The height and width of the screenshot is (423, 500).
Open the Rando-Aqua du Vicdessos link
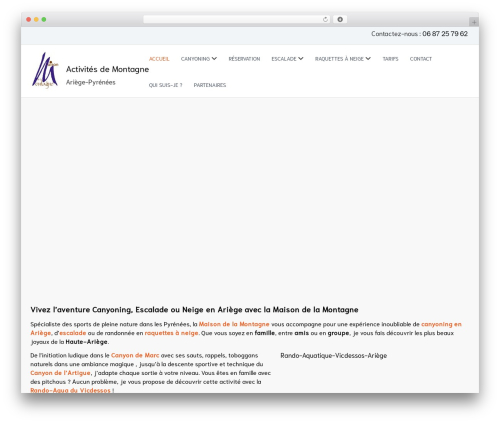[x=70, y=390]
